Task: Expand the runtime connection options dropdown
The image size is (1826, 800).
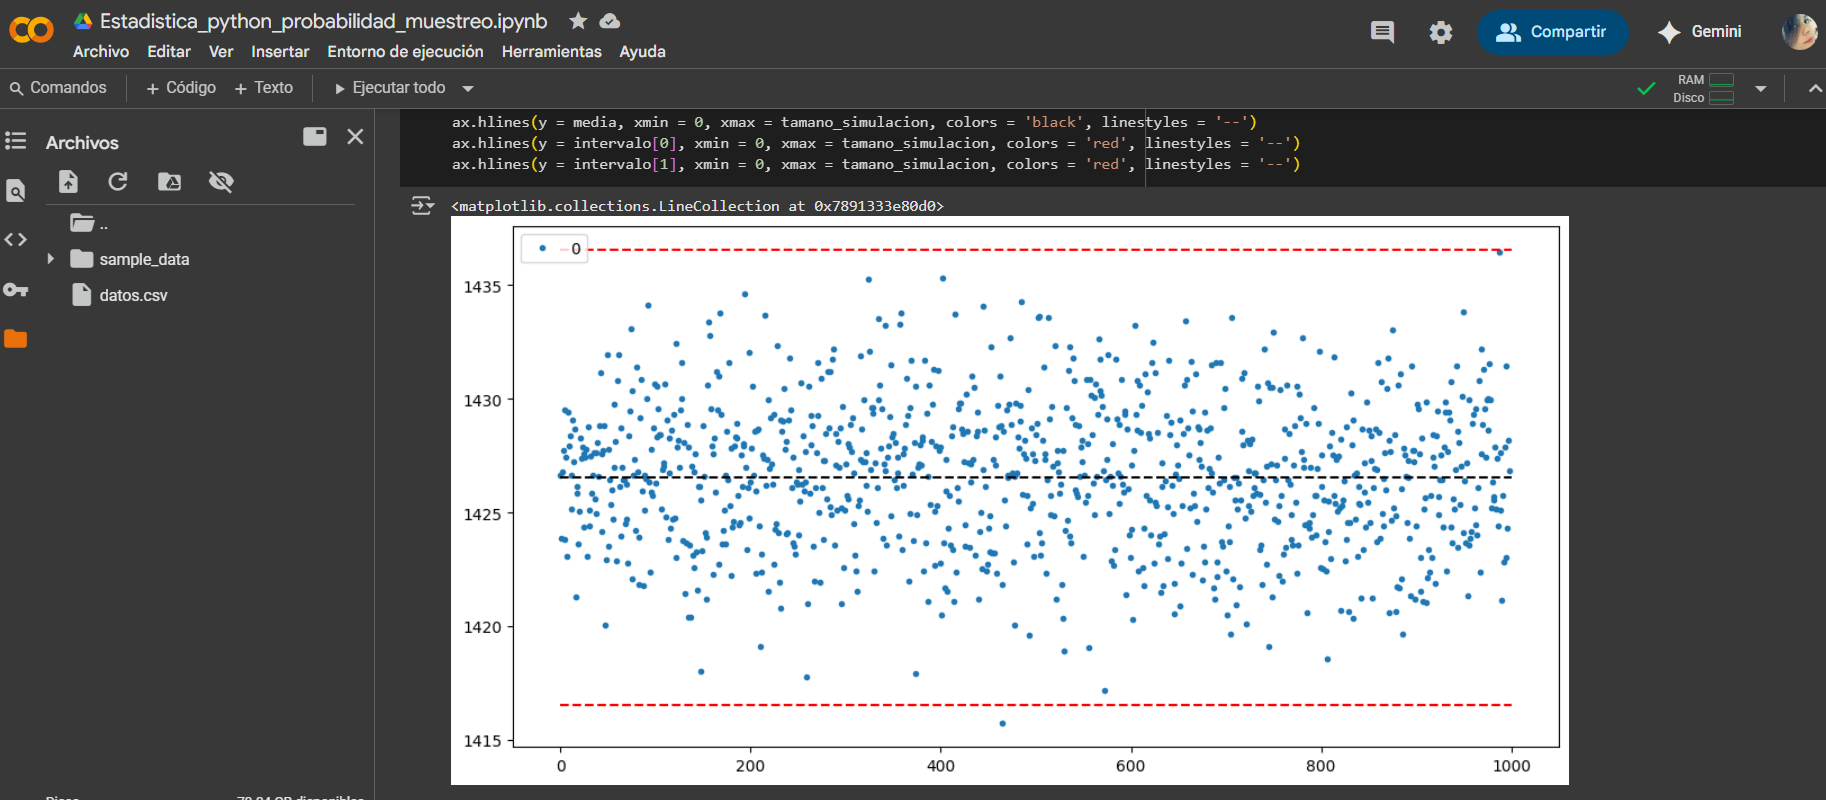Action: click(x=1761, y=89)
